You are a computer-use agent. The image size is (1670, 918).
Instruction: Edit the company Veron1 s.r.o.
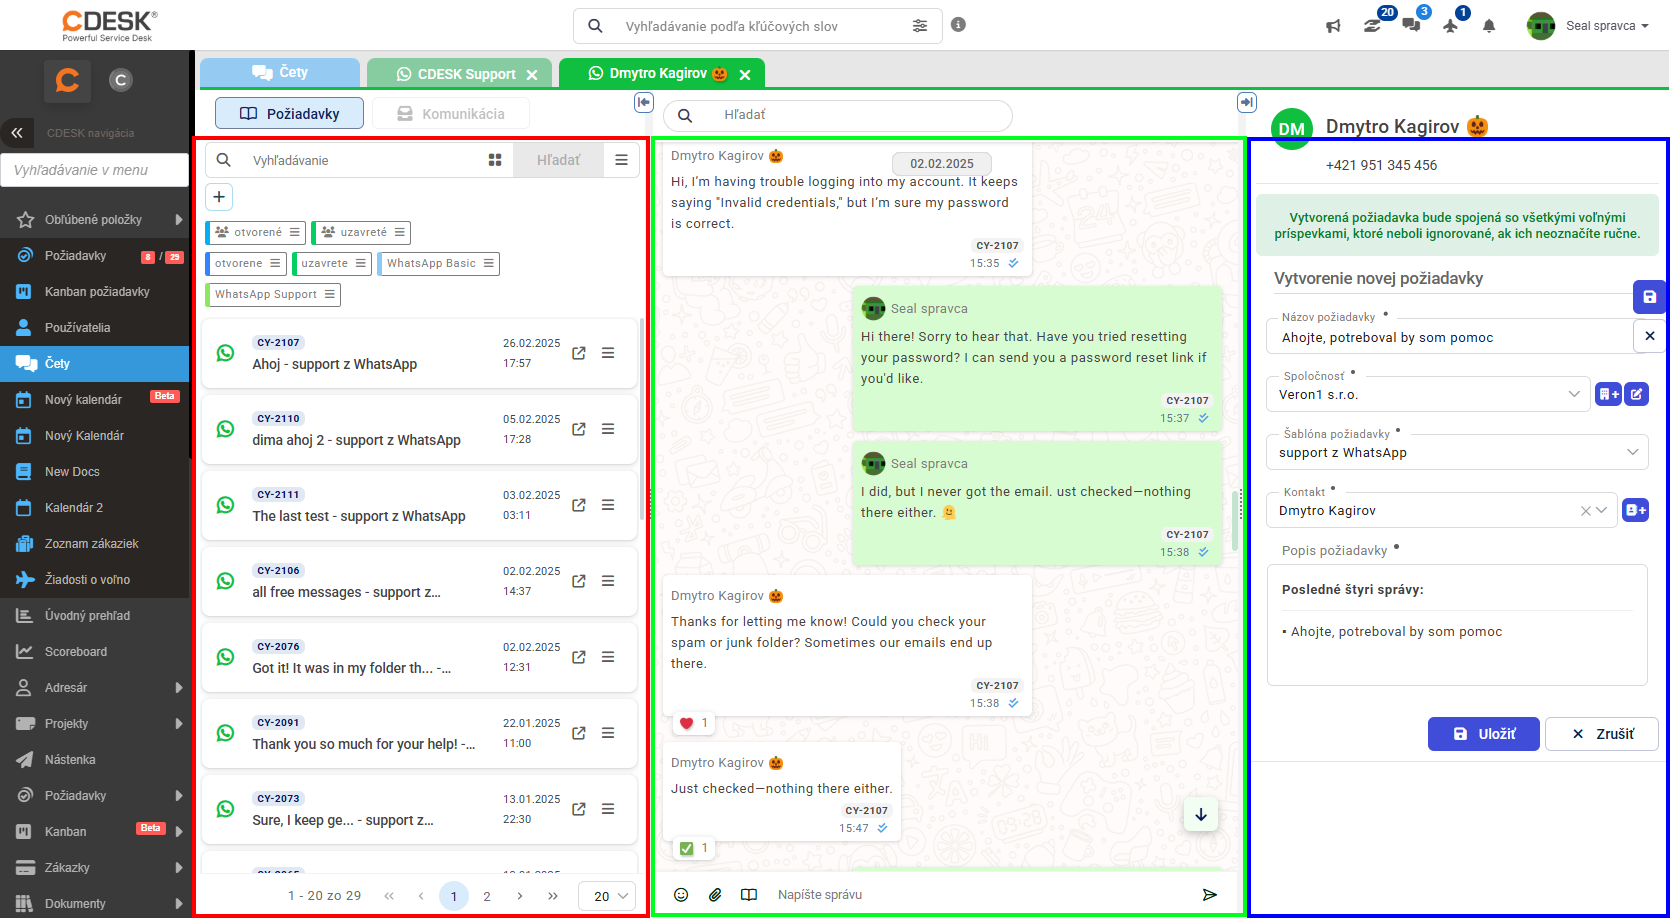(x=1637, y=394)
